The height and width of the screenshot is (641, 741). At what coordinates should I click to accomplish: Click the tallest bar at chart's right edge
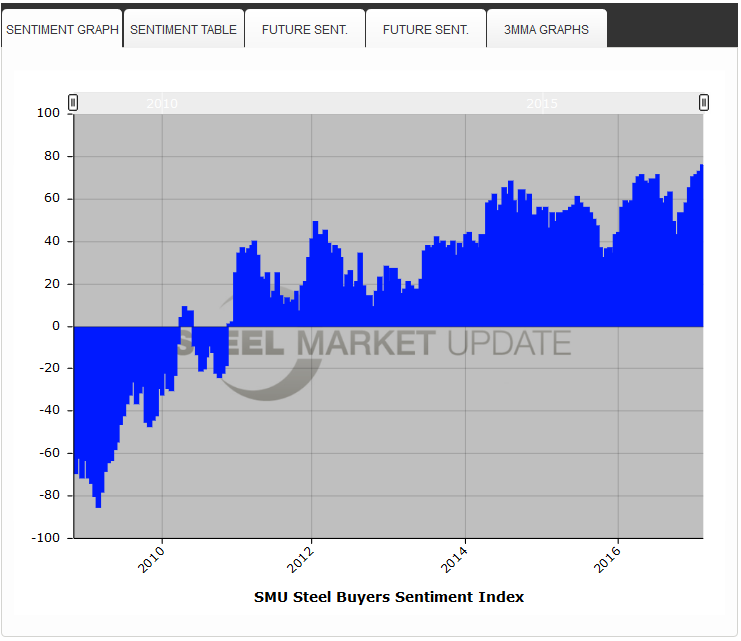coord(701,246)
